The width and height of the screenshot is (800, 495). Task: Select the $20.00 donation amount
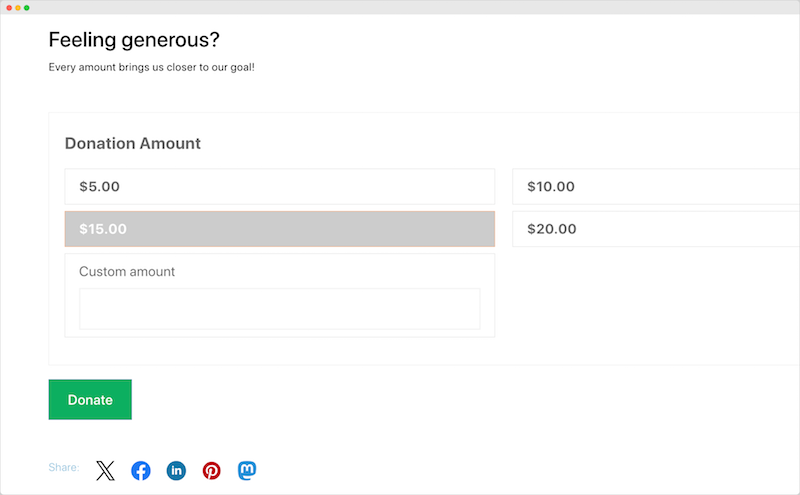[656, 229]
